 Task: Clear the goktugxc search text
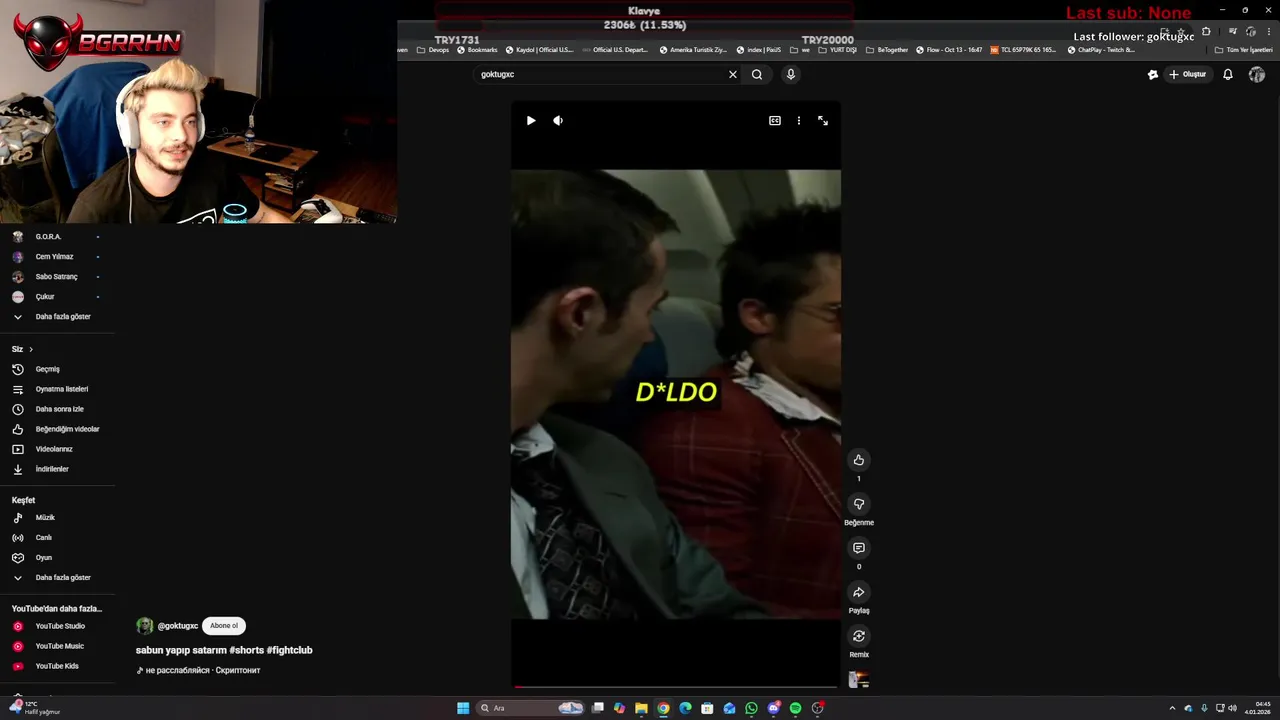tap(732, 74)
